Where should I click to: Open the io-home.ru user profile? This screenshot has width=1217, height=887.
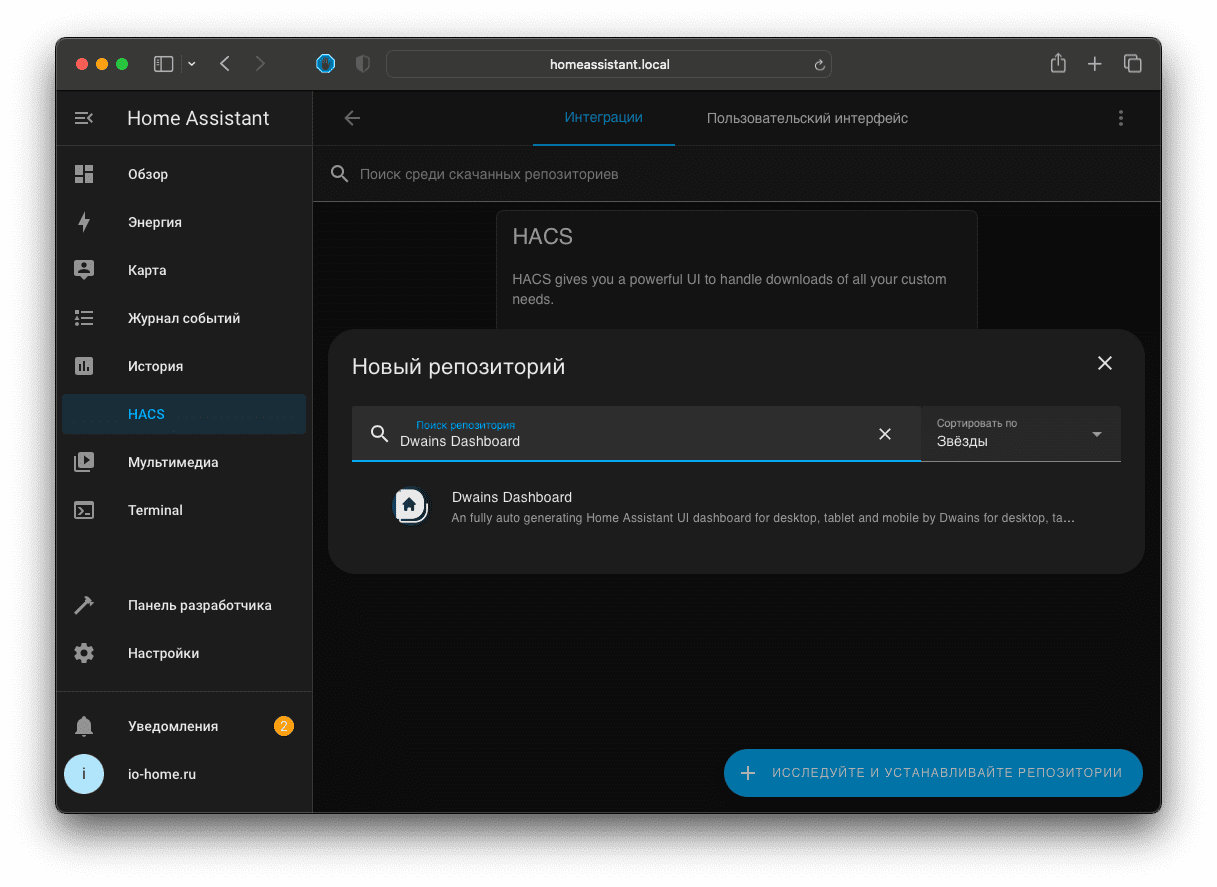pyautogui.click(x=161, y=774)
